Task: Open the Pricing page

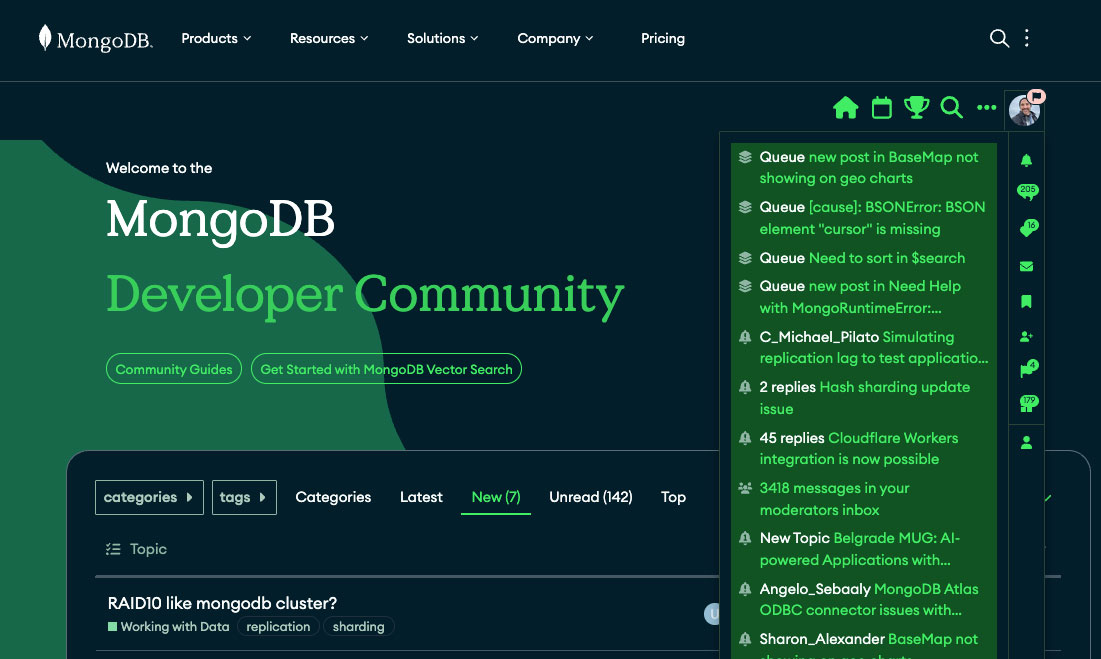Action: [x=663, y=39]
